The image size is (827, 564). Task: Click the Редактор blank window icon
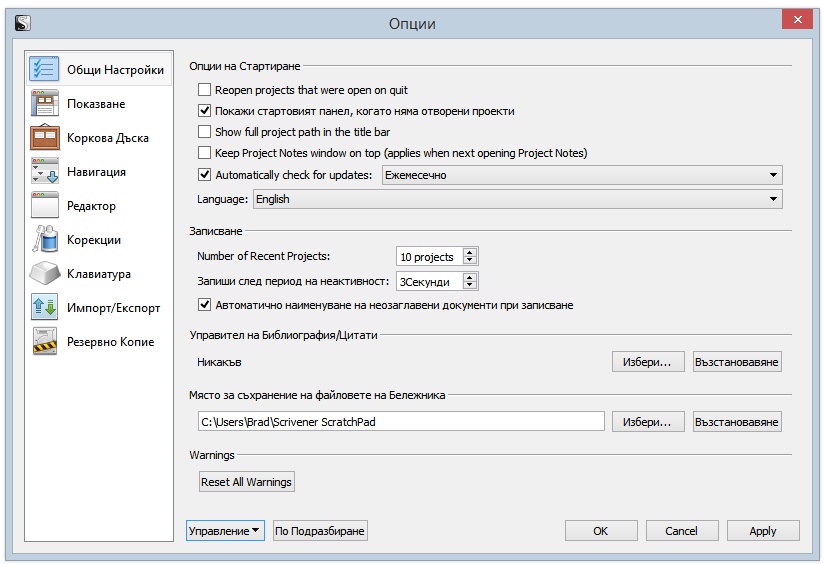pos(46,206)
